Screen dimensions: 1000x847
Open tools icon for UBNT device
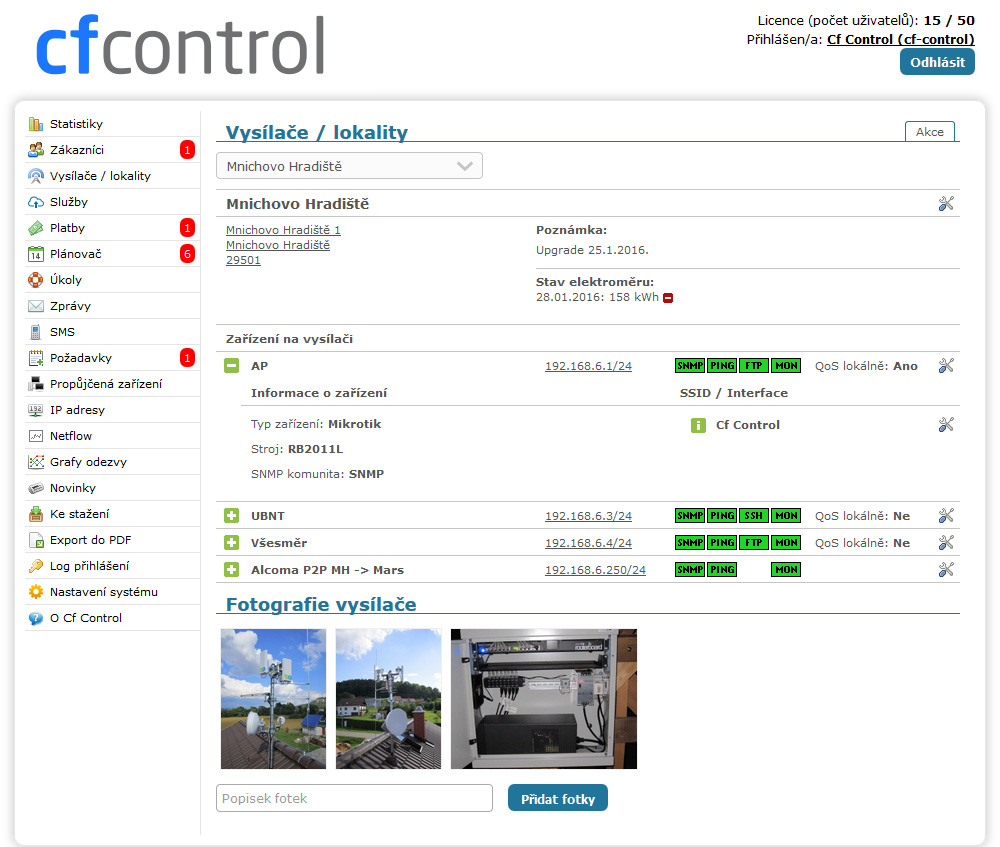click(946, 515)
